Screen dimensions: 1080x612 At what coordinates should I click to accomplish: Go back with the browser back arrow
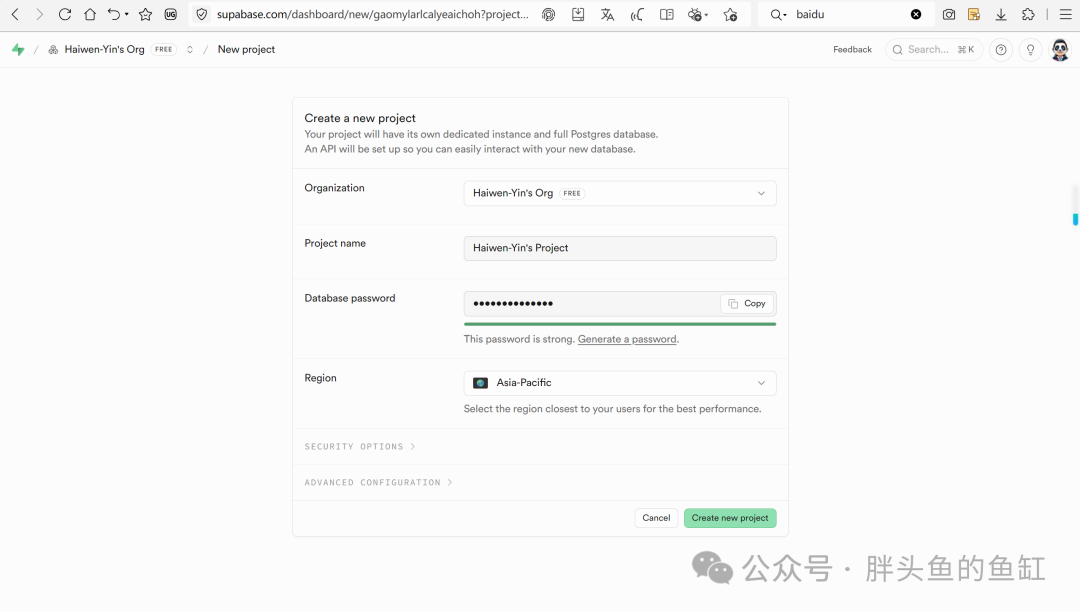point(15,14)
